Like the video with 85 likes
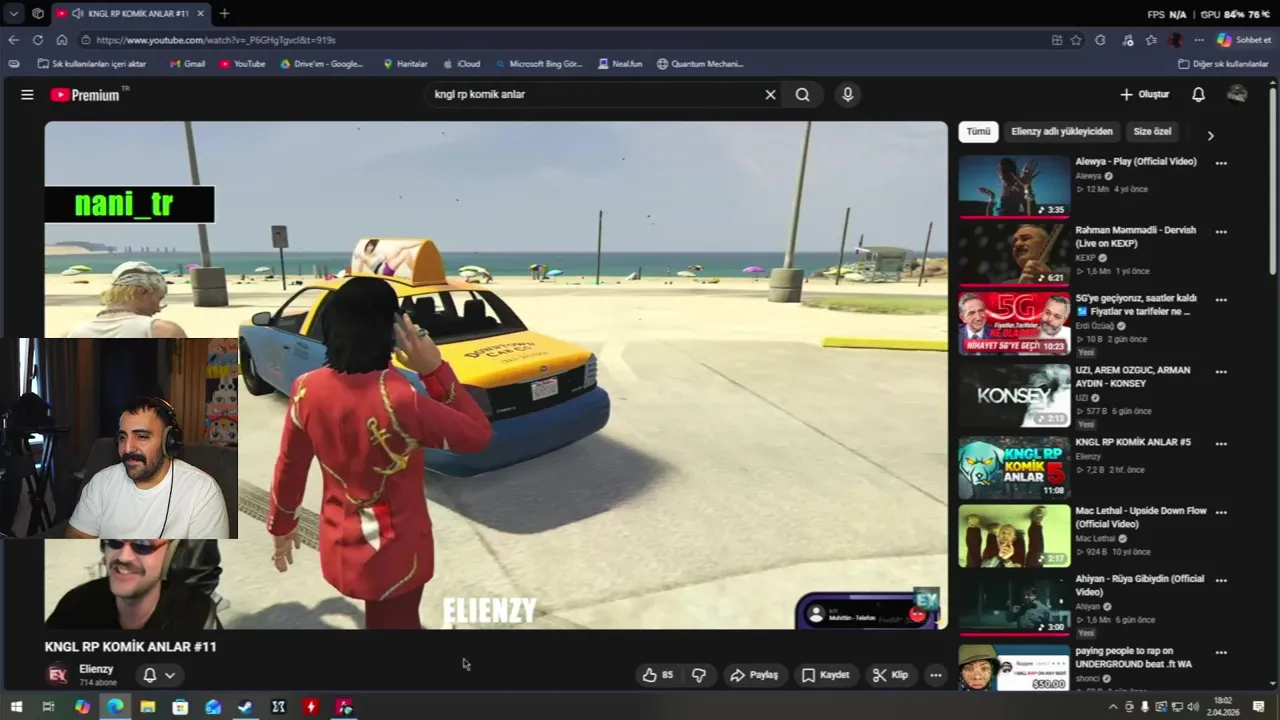Screen dimensions: 1280x720 pyautogui.click(x=658, y=675)
